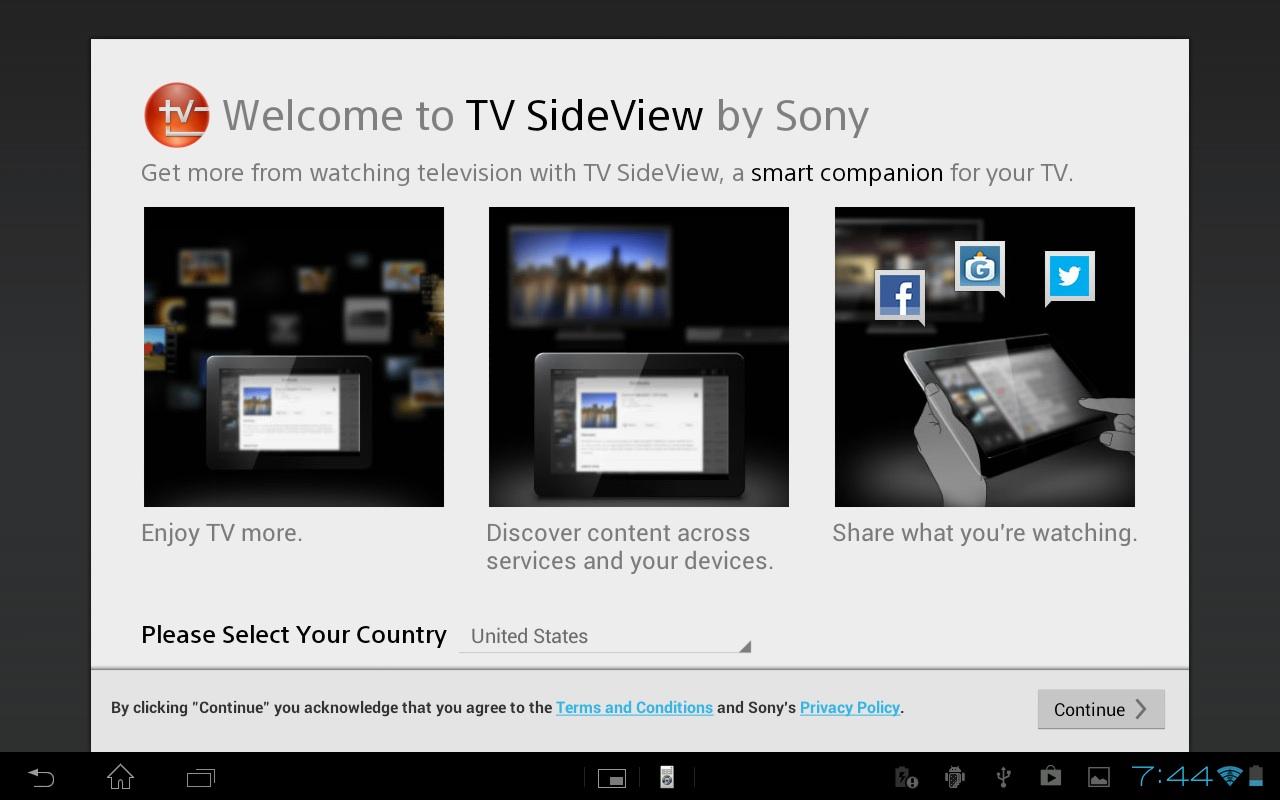
Task: Click the TV SideView app logo
Action: pos(177,115)
